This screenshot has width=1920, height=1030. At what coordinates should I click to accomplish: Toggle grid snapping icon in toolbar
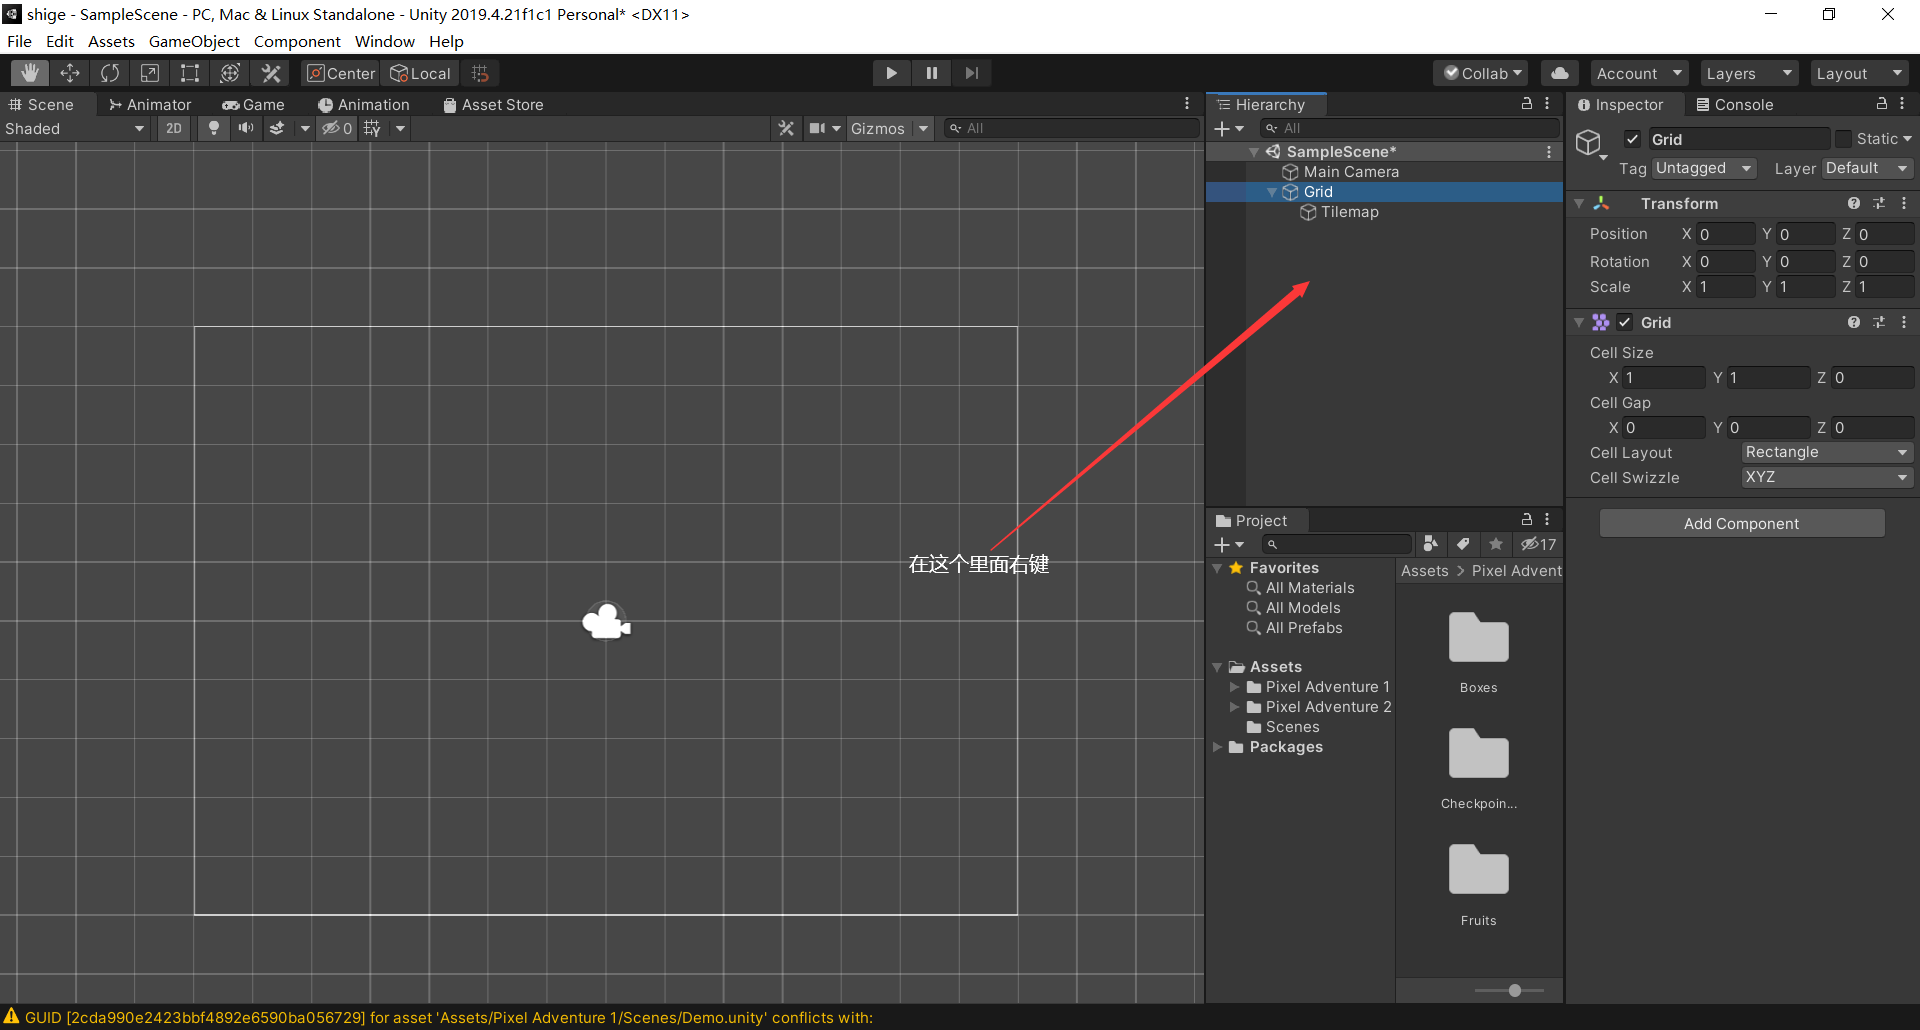point(480,73)
